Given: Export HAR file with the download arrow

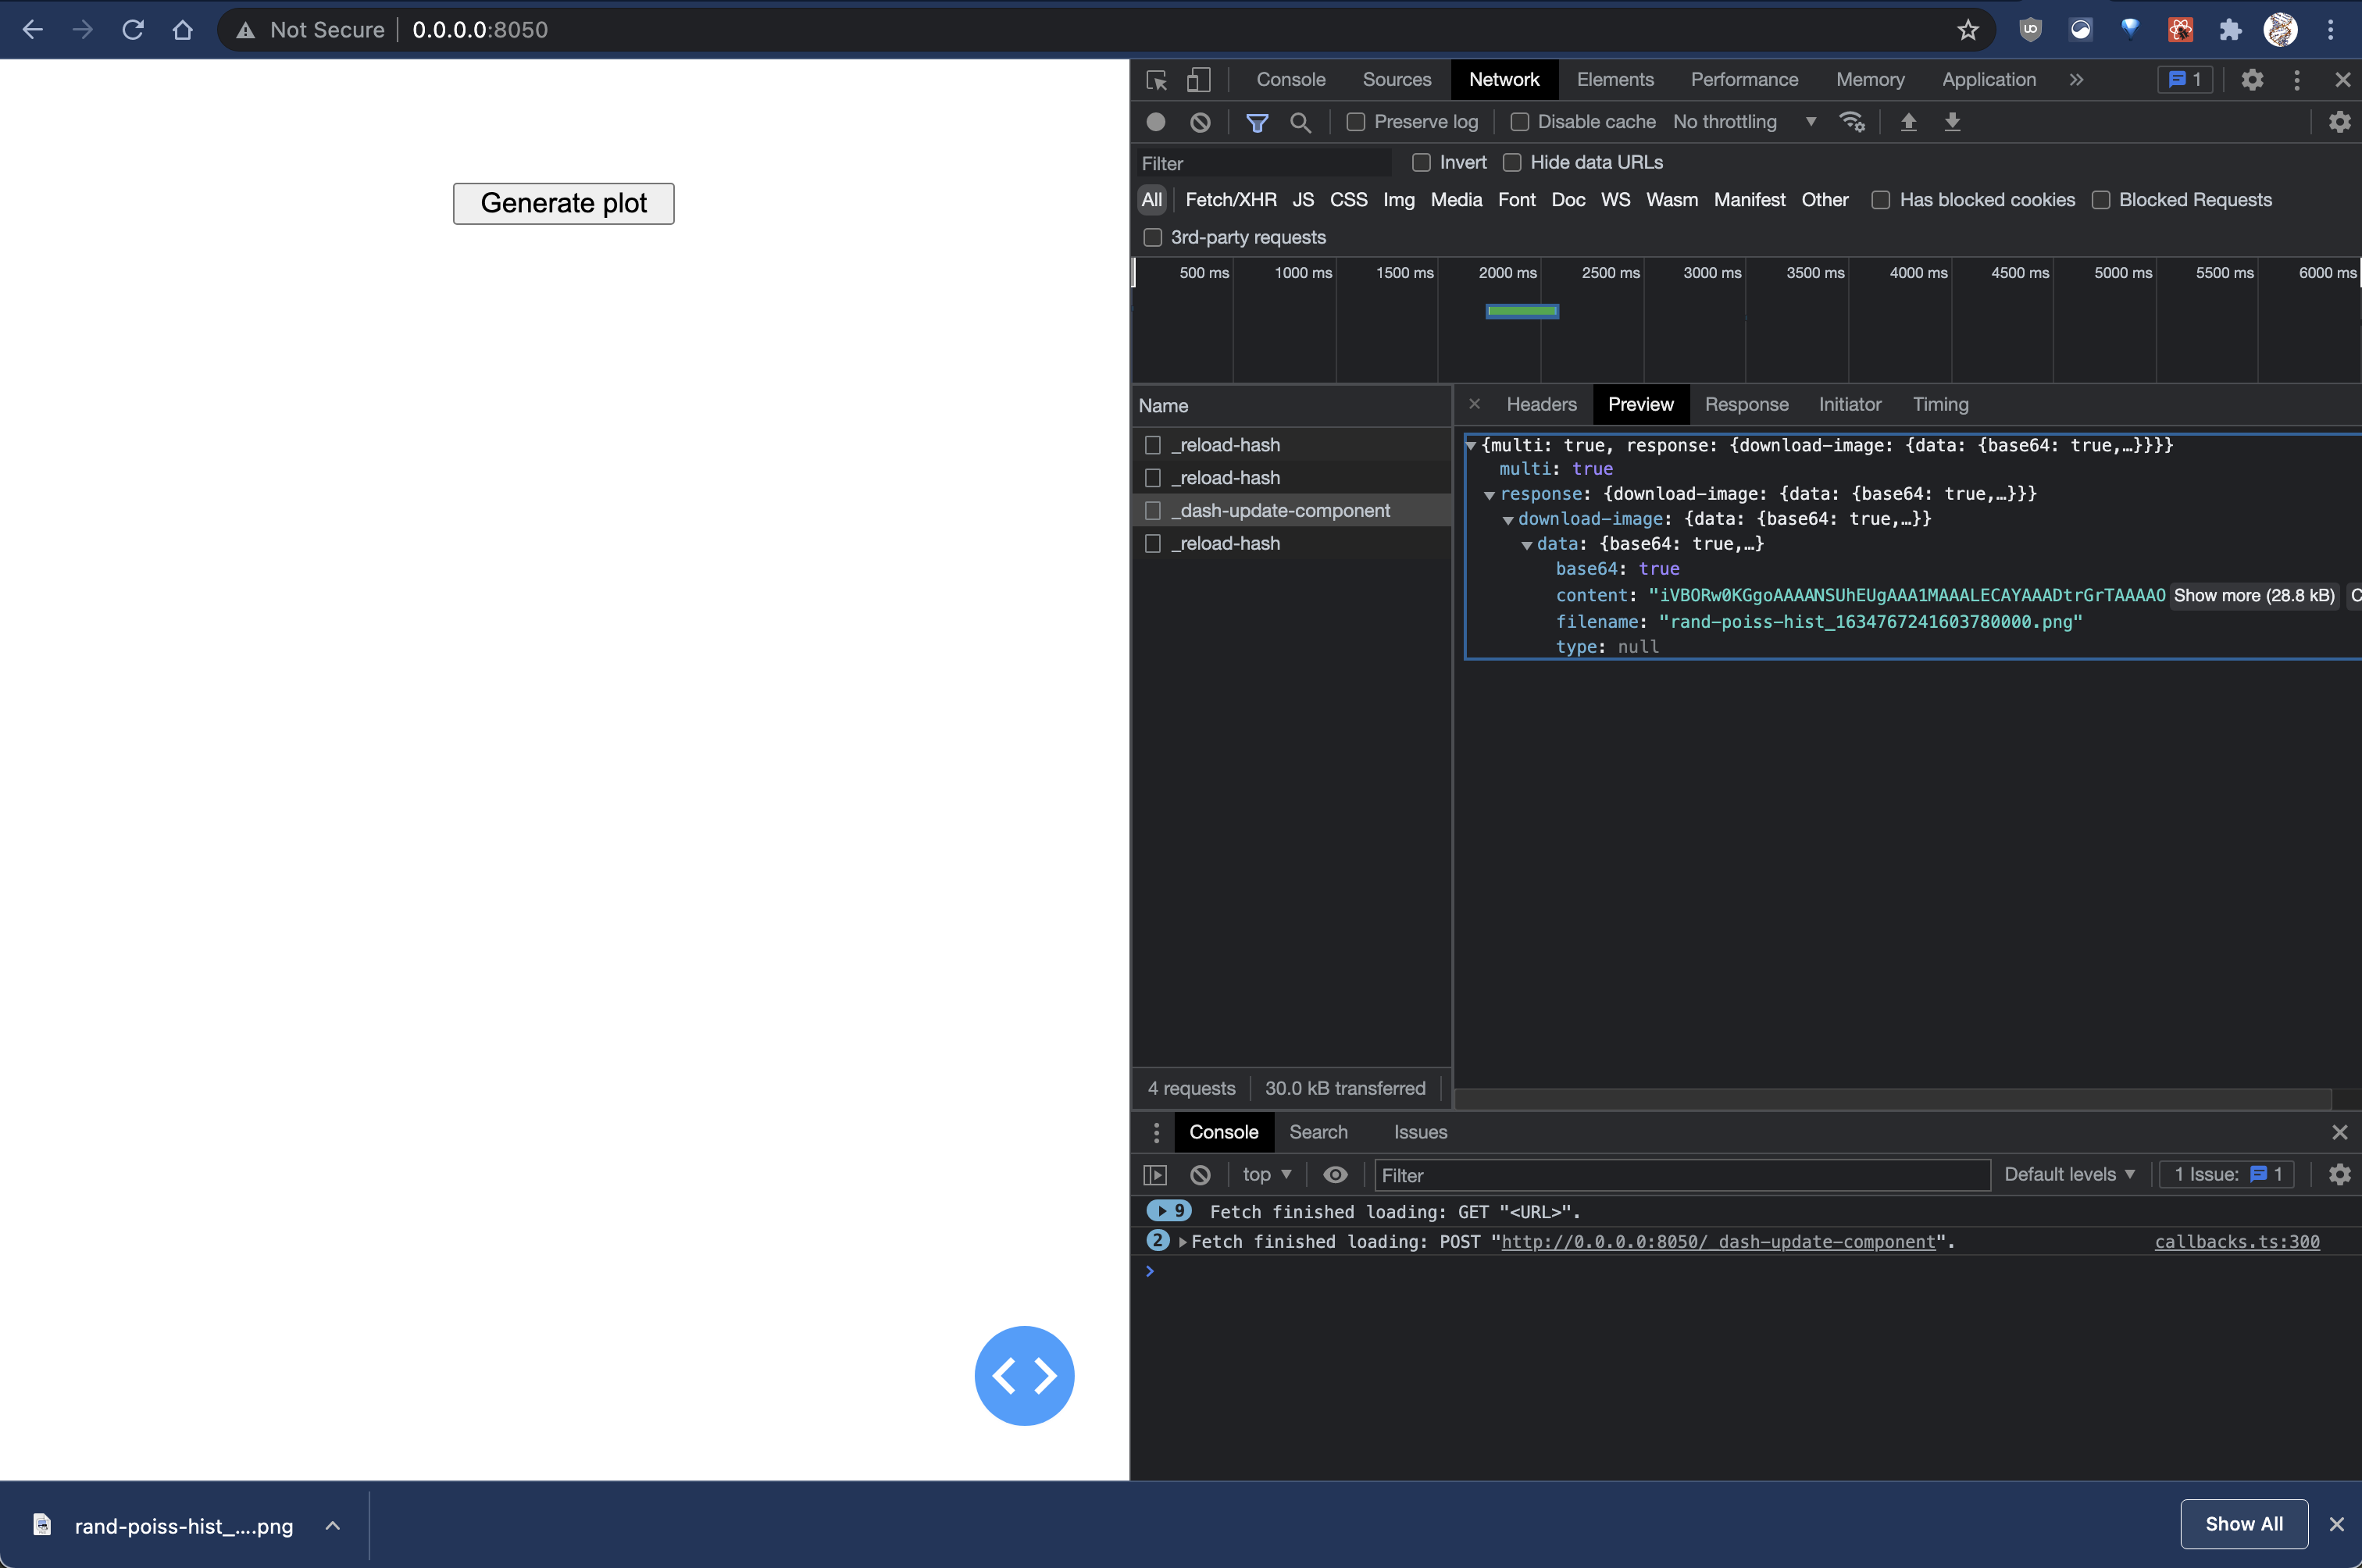Looking at the screenshot, I should click(1952, 122).
